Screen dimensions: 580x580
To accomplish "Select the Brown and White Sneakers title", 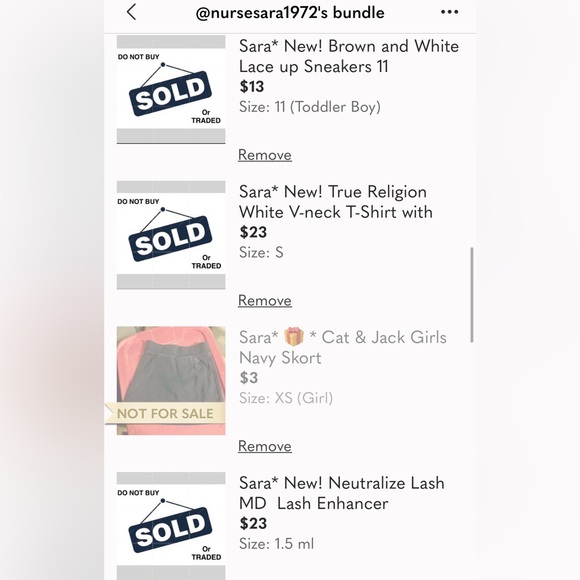I will point(349,57).
